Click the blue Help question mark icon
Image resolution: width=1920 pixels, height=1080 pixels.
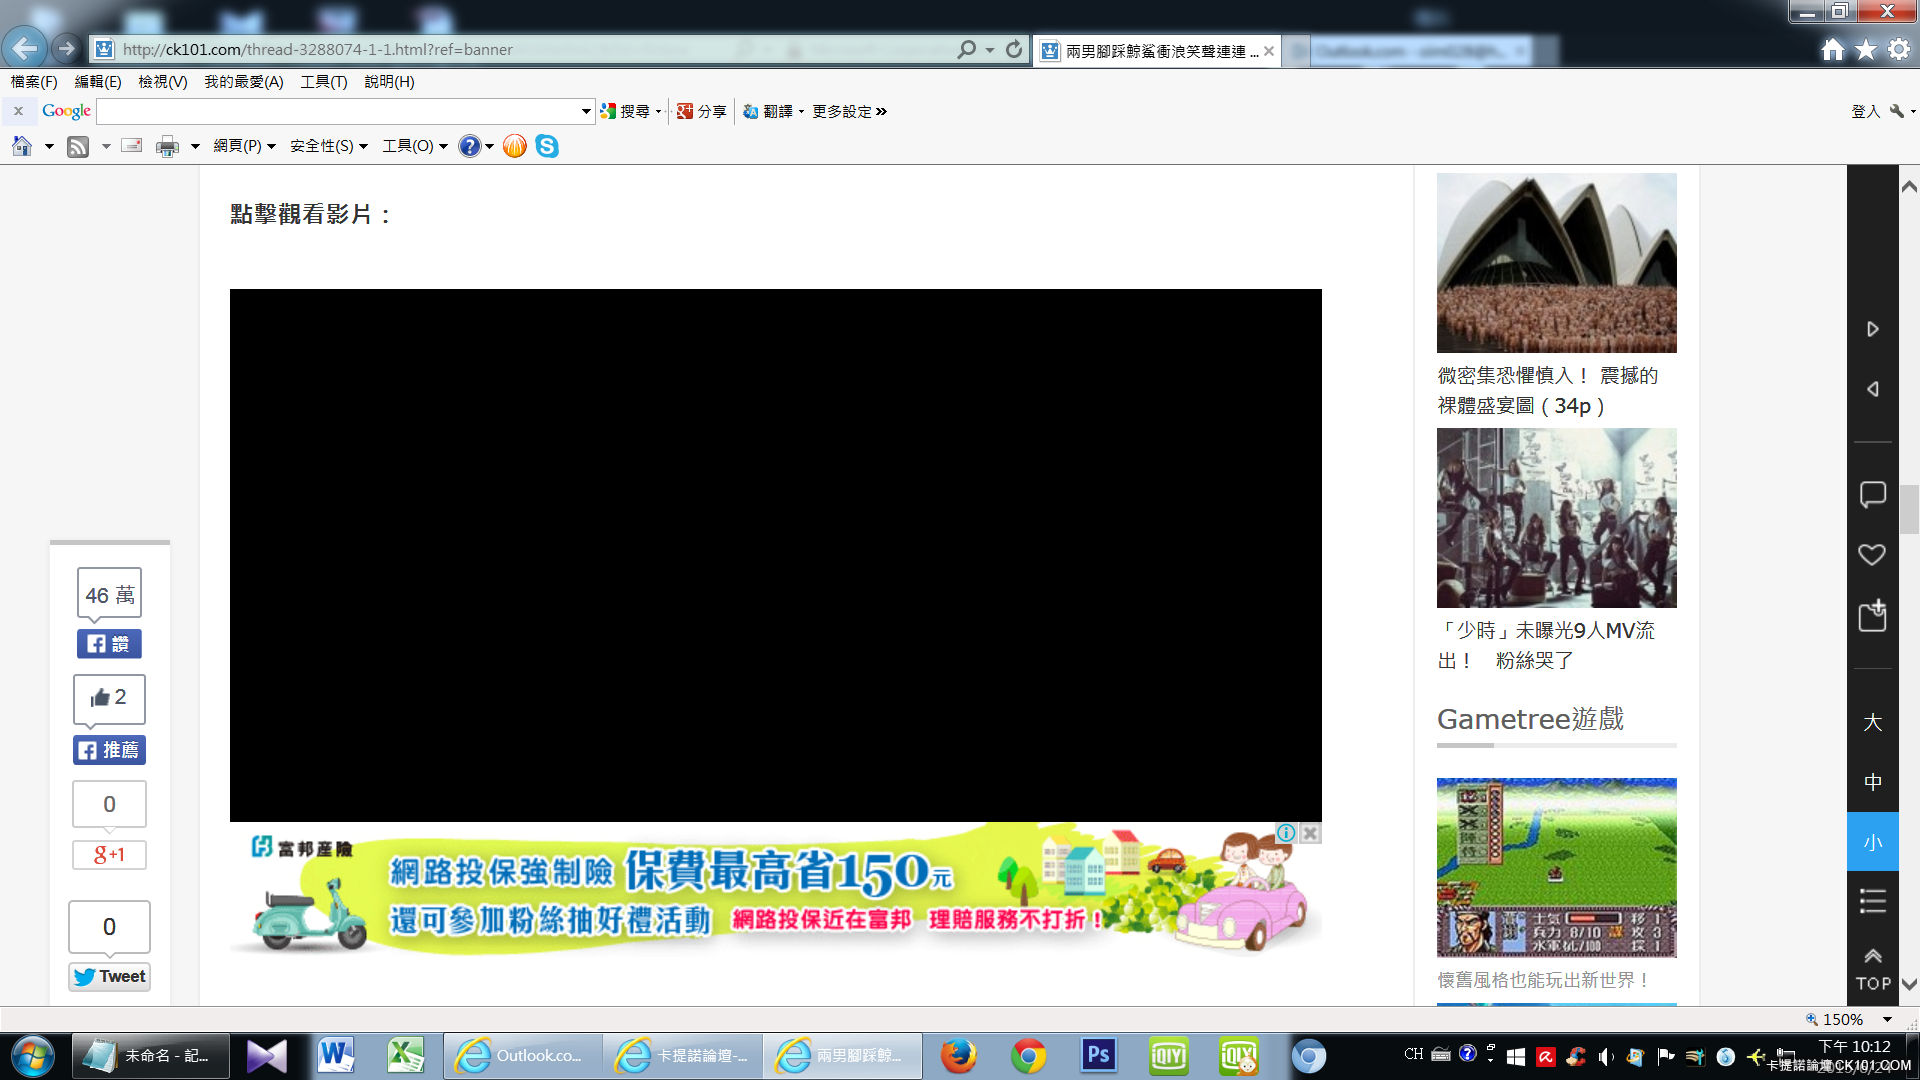click(x=469, y=146)
